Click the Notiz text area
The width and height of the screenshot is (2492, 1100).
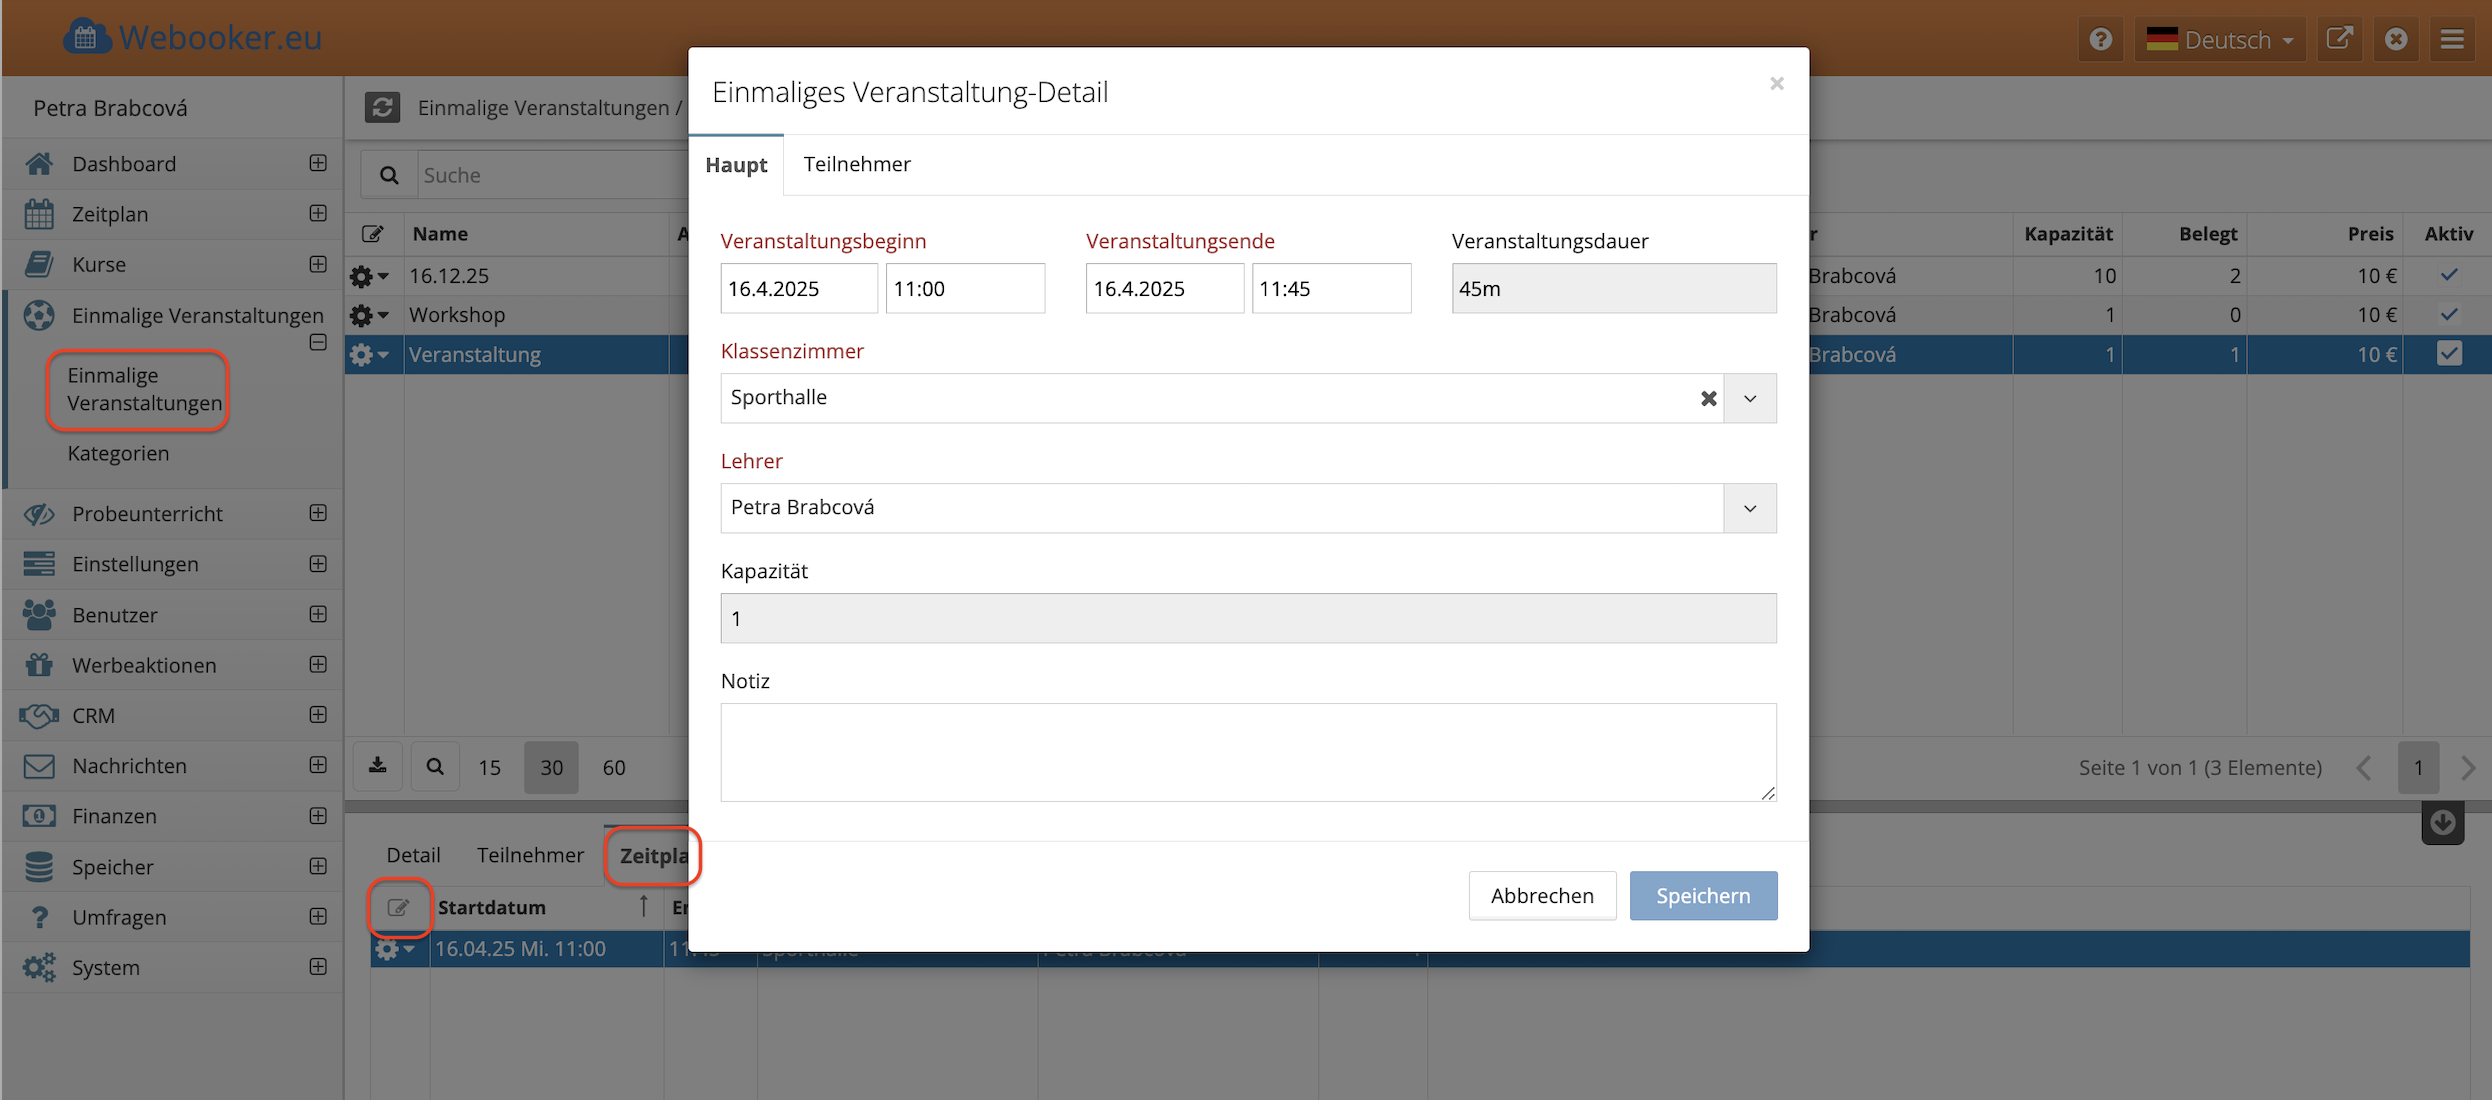coord(1247,752)
